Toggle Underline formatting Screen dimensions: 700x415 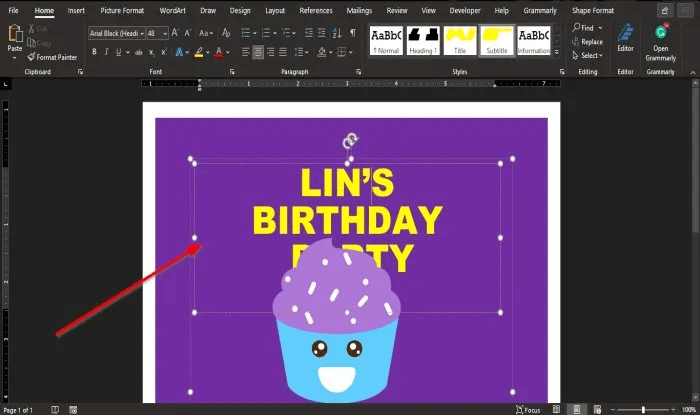click(x=118, y=52)
